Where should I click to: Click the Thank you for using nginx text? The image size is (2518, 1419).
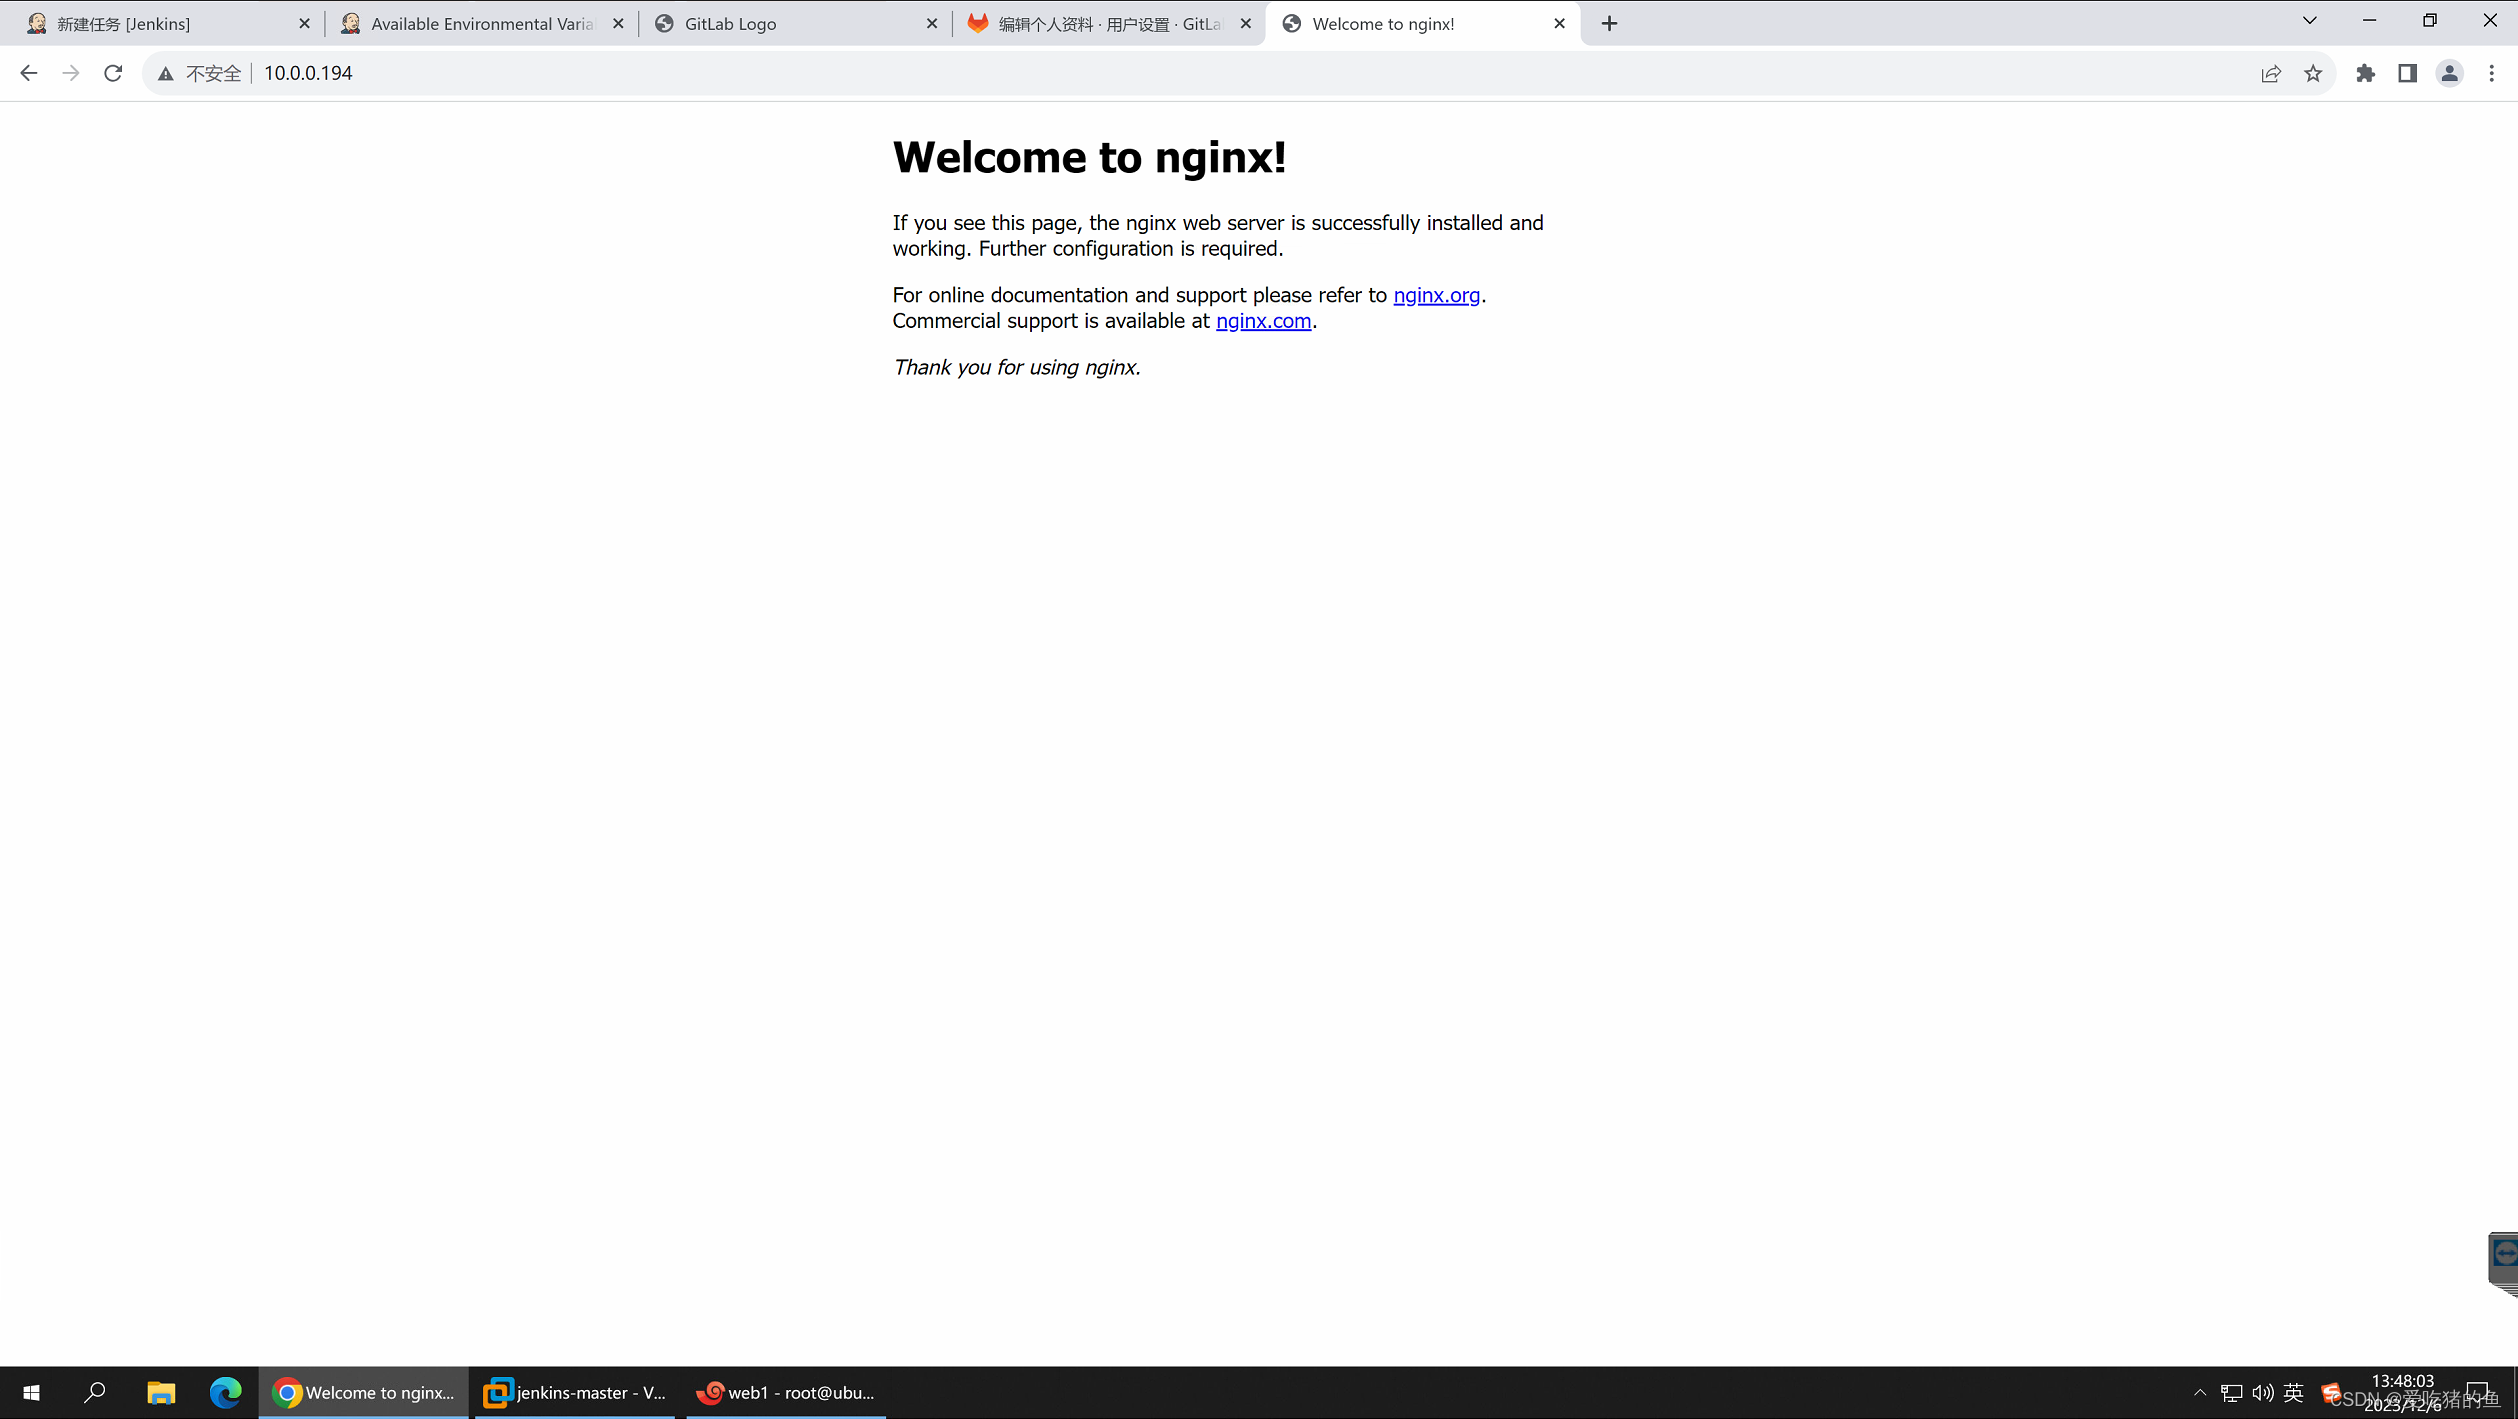1016,367
